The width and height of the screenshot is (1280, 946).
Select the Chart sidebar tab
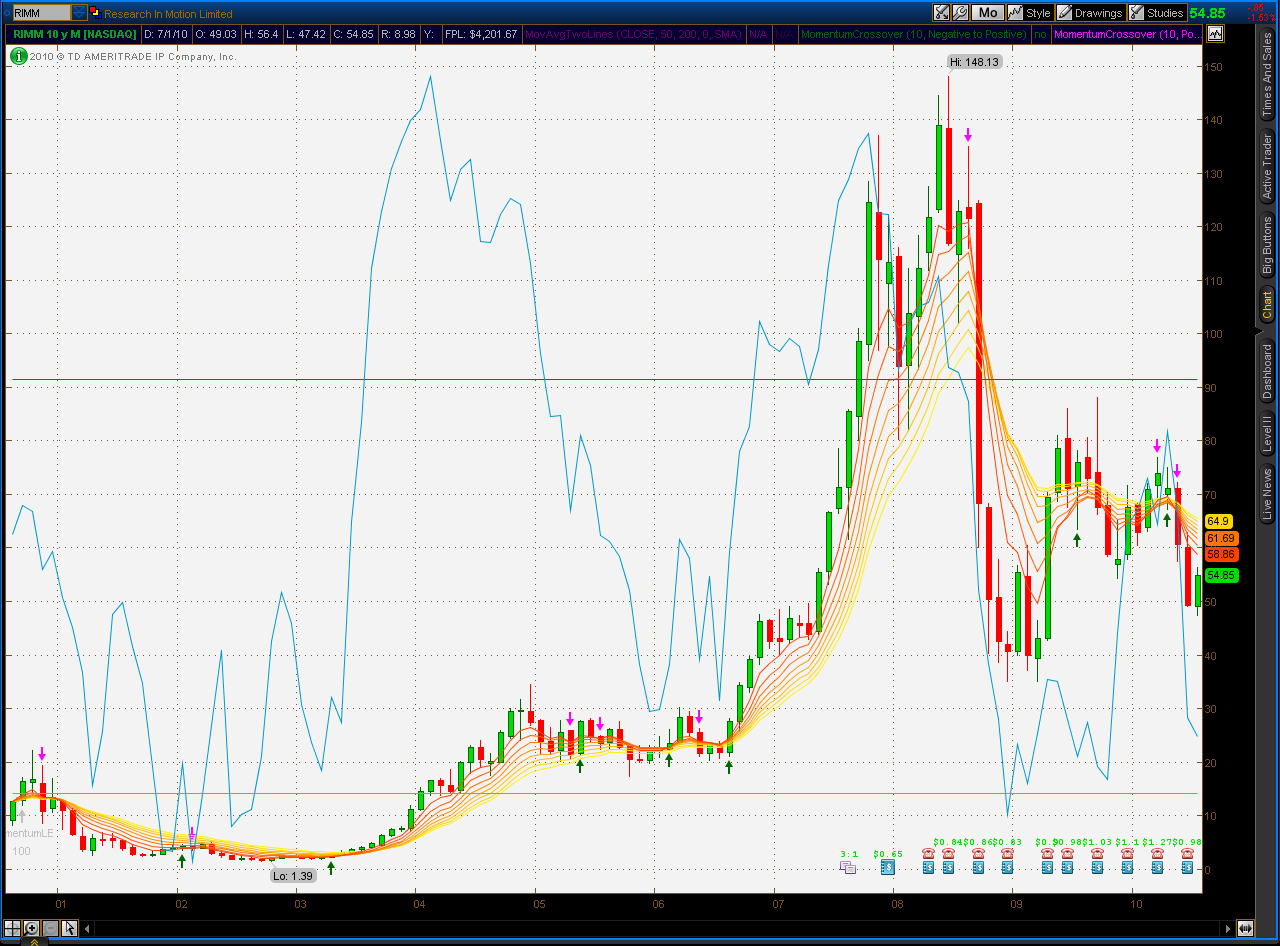(1267, 306)
